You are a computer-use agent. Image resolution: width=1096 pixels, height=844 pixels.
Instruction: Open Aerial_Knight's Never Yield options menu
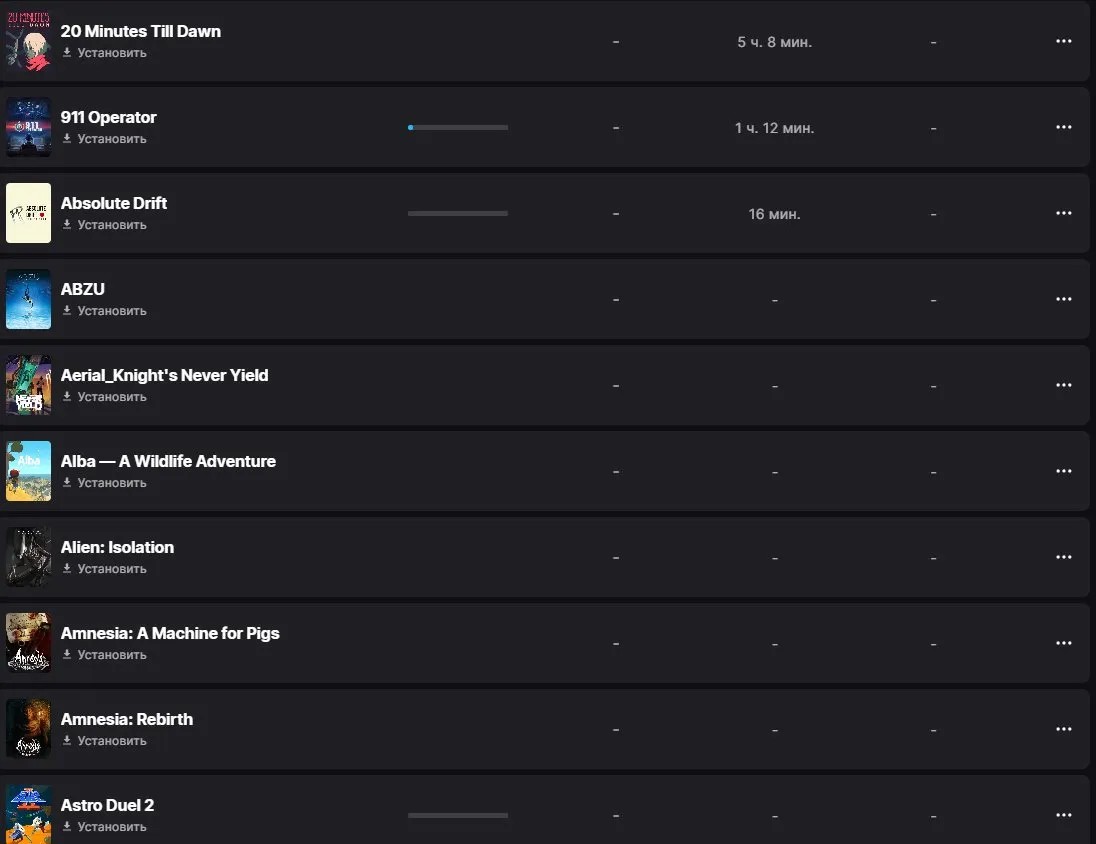point(1063,385)
